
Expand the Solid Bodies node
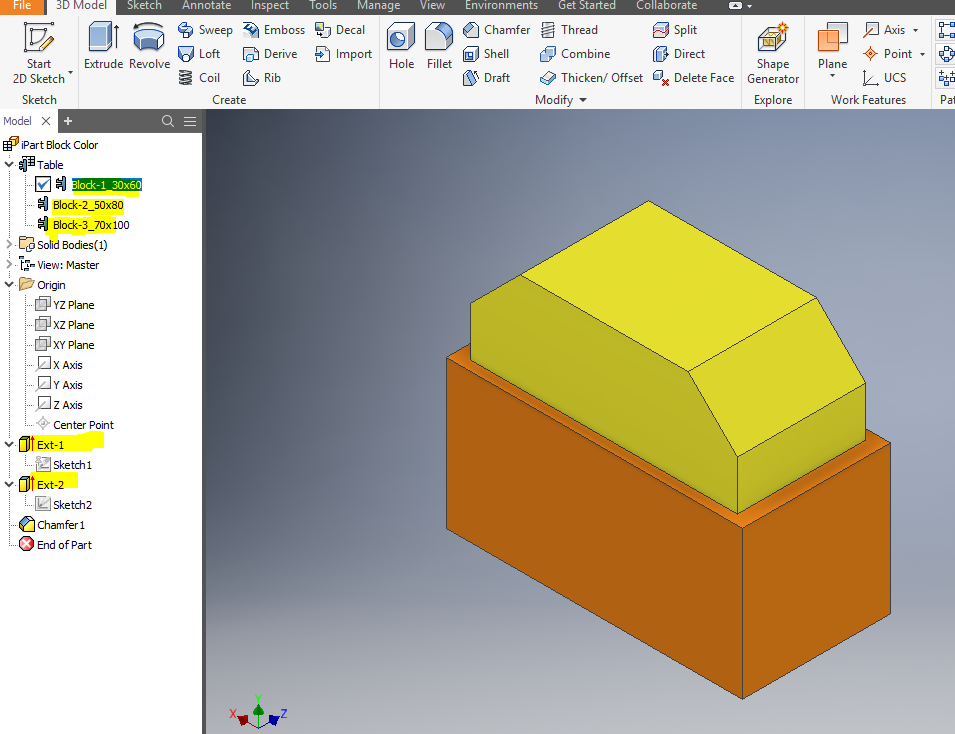9,244
